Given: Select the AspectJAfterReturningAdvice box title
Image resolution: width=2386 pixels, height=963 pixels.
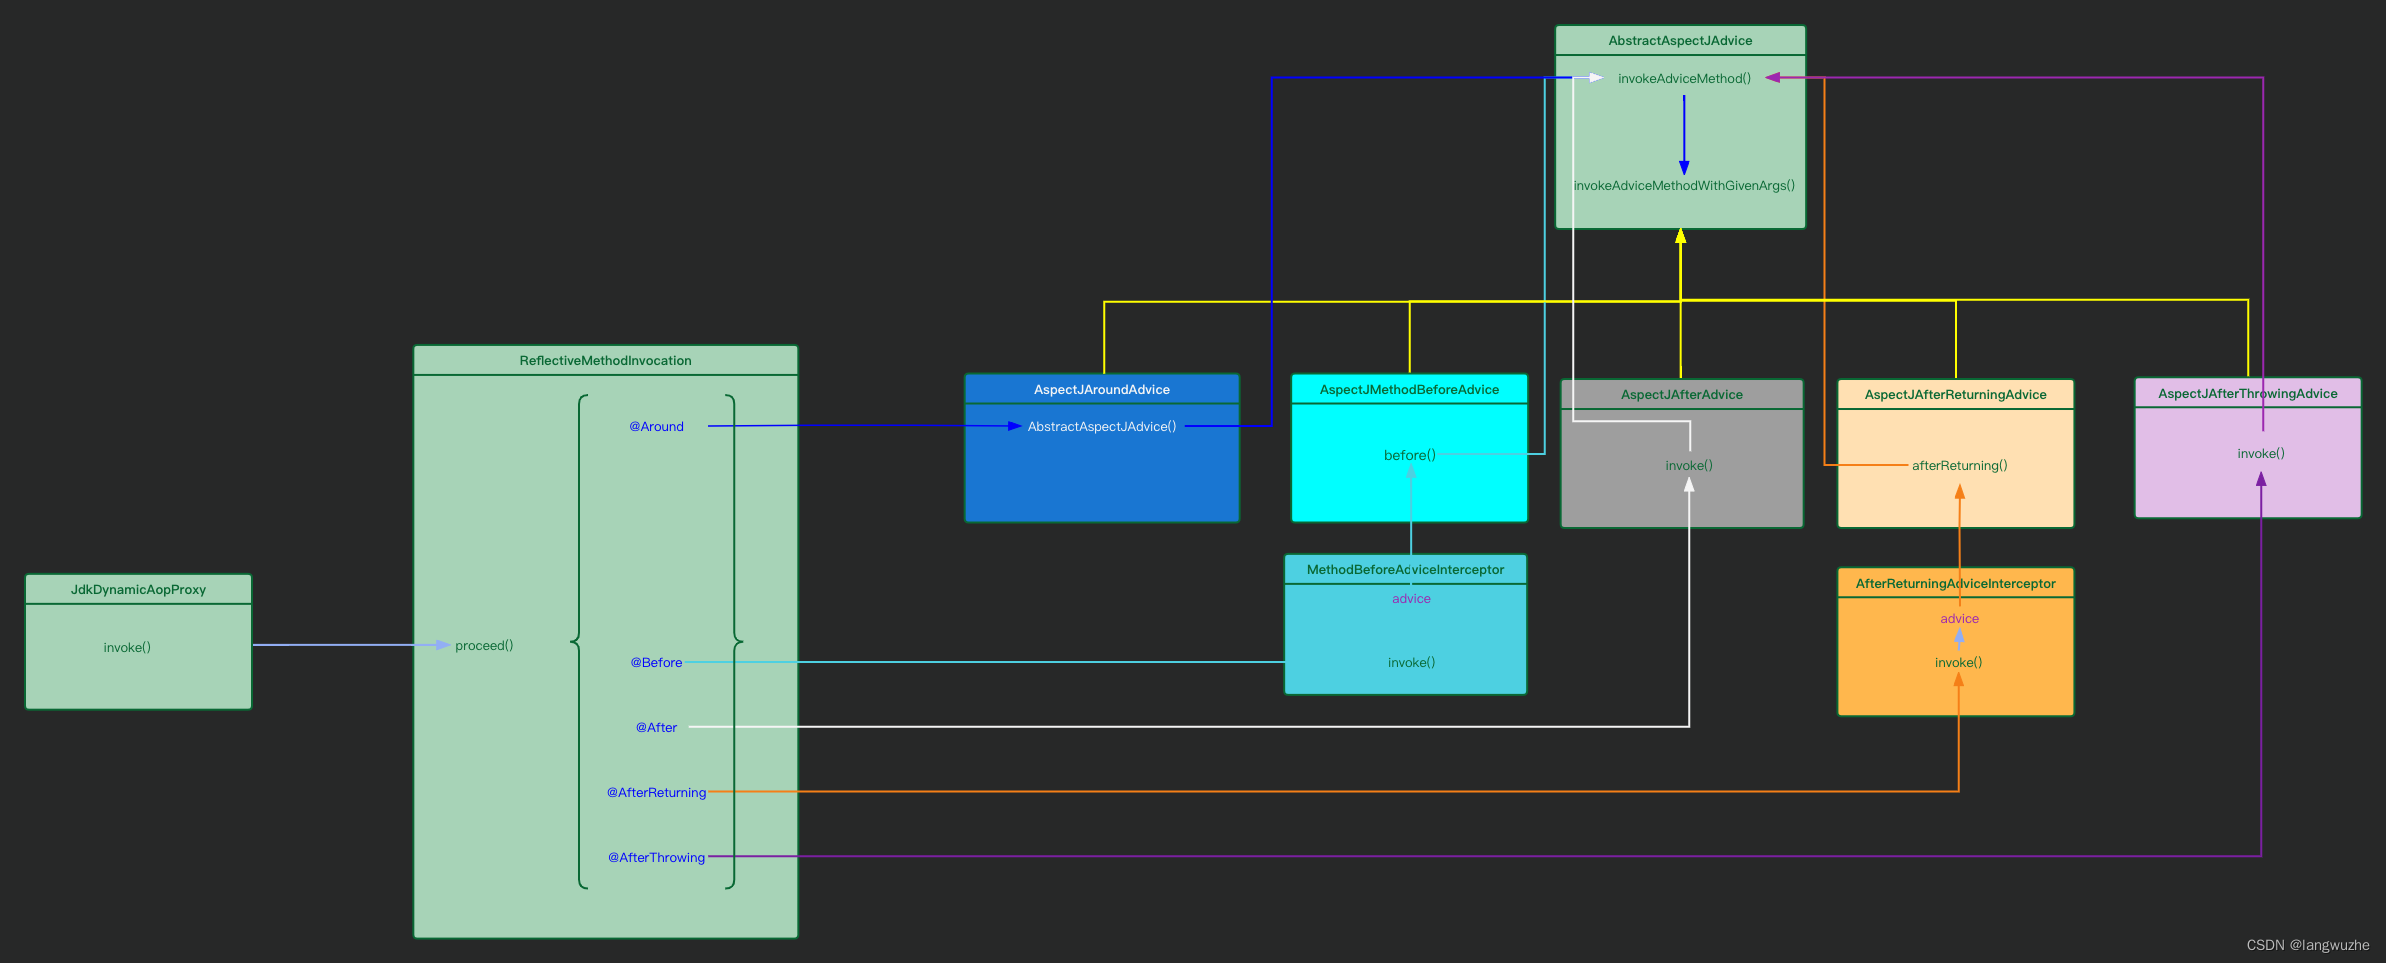Looking at the screenshot, I should tap(1955, 394).
